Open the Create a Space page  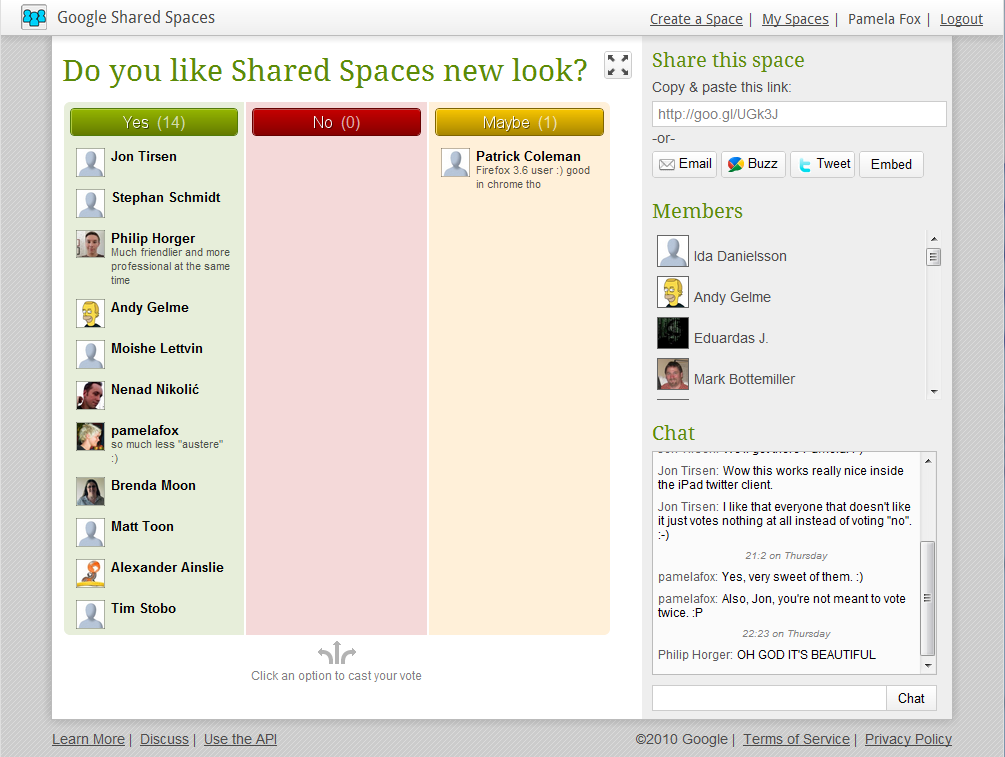696,19
